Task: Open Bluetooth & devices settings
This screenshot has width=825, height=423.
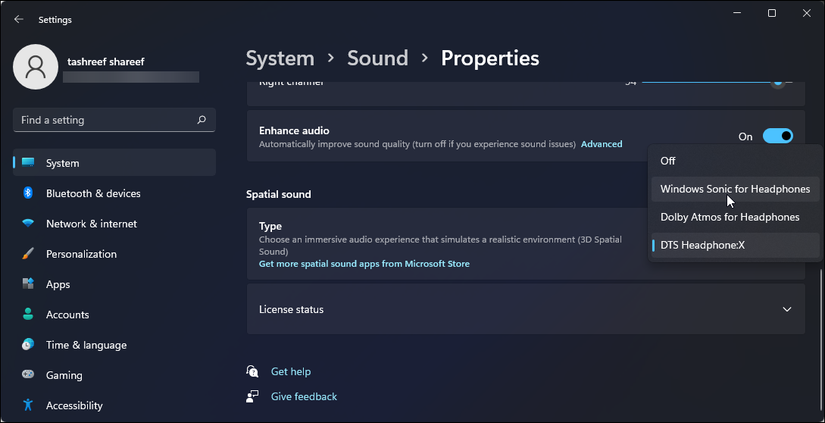Action: [93, 193]
